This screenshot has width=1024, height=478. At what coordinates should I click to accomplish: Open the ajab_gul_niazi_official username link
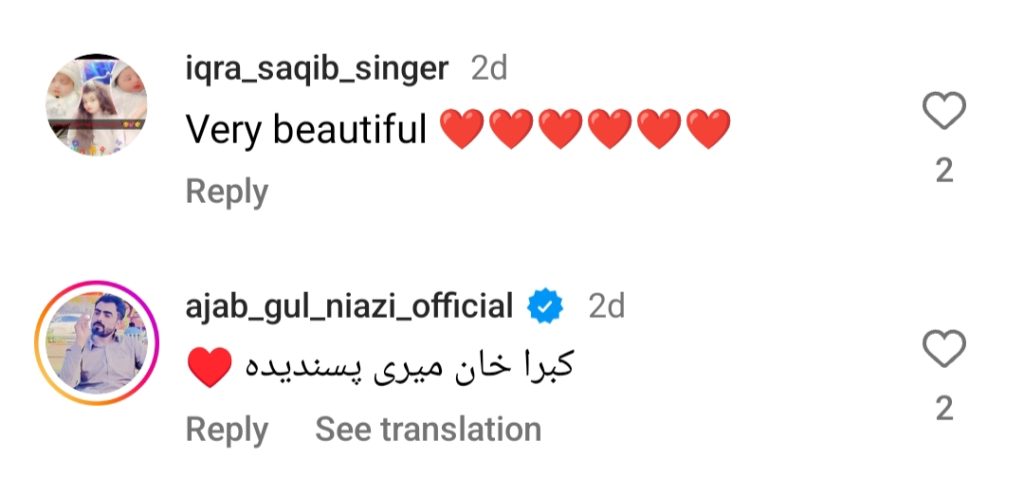tap(349, 306)
